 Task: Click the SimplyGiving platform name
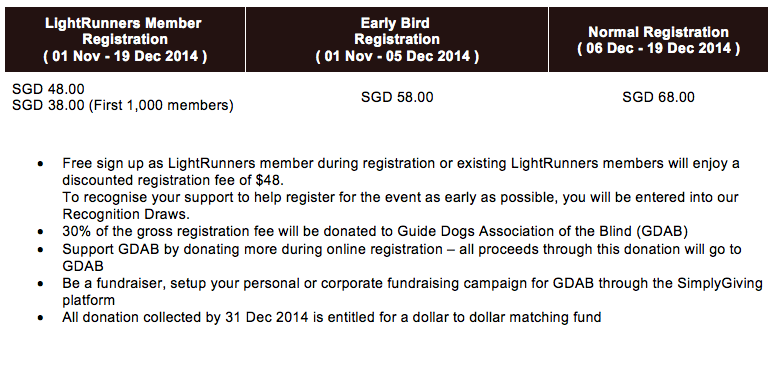(x=720, y=284)
